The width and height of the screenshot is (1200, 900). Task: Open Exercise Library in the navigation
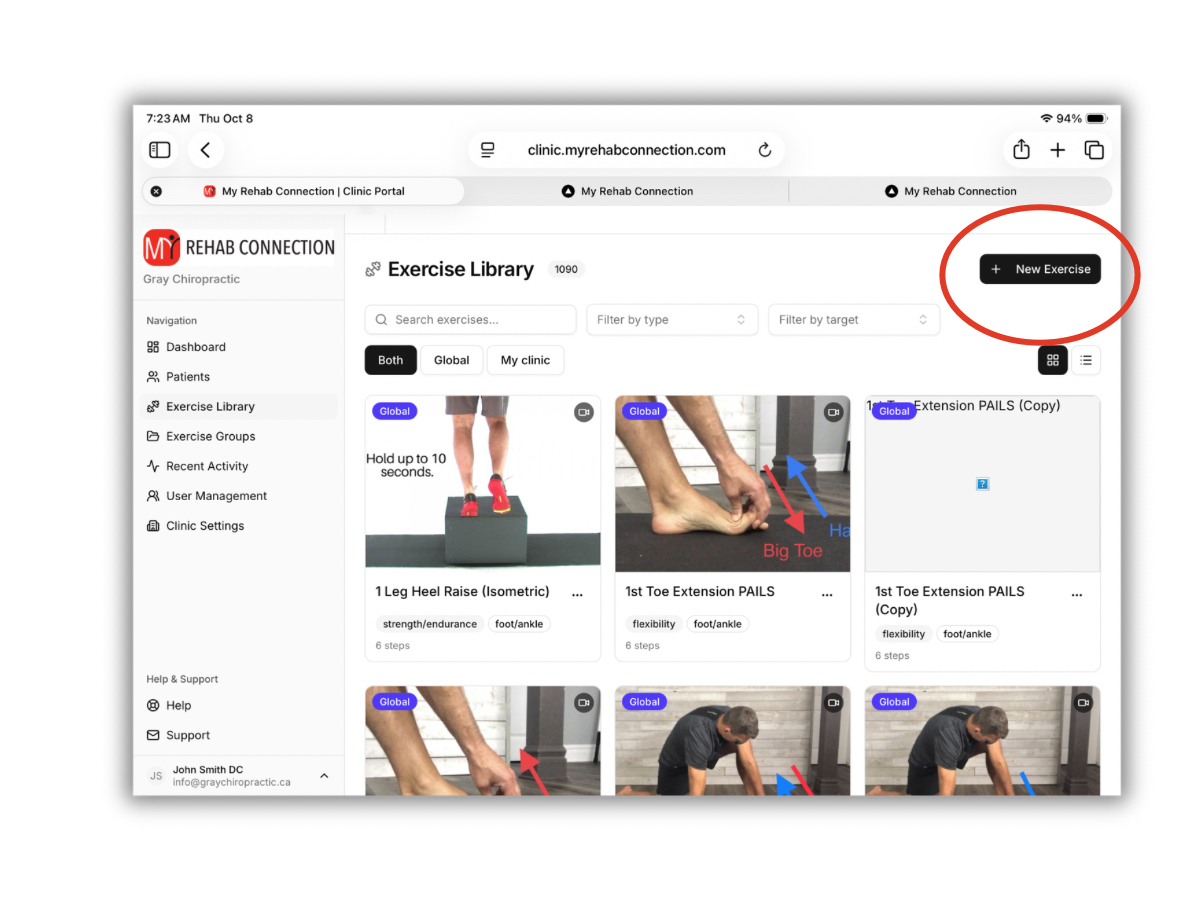(239, 407)
